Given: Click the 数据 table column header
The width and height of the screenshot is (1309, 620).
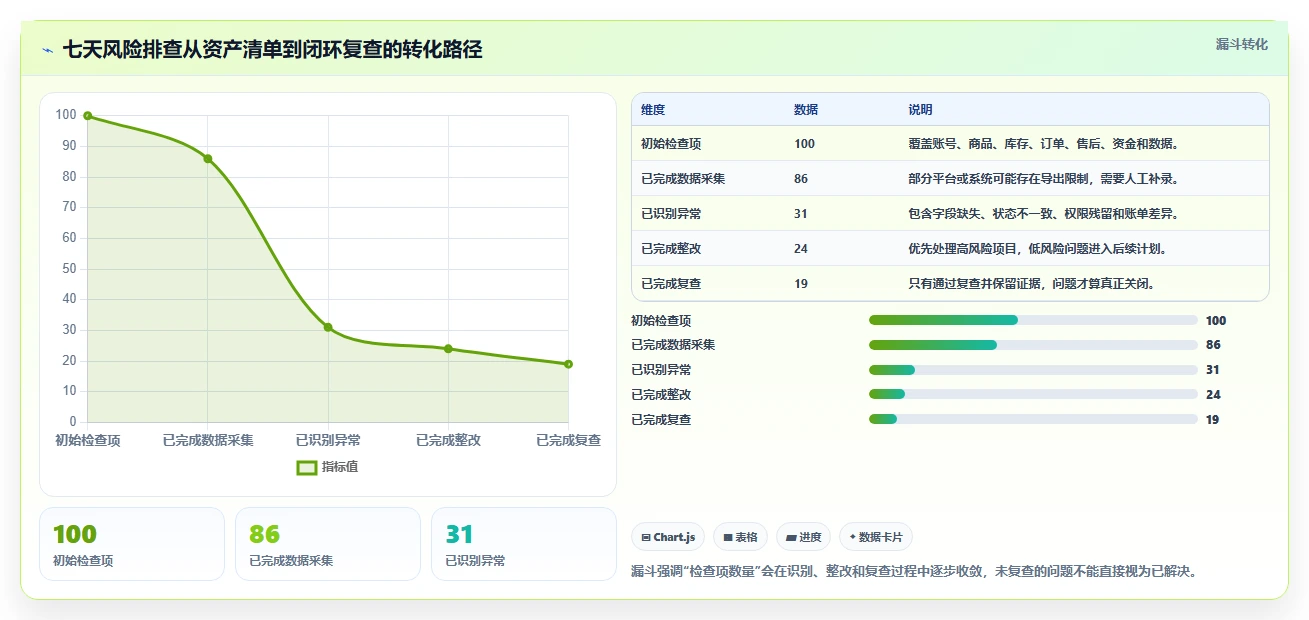Looking at the screenshot, I should click(806, 110).
